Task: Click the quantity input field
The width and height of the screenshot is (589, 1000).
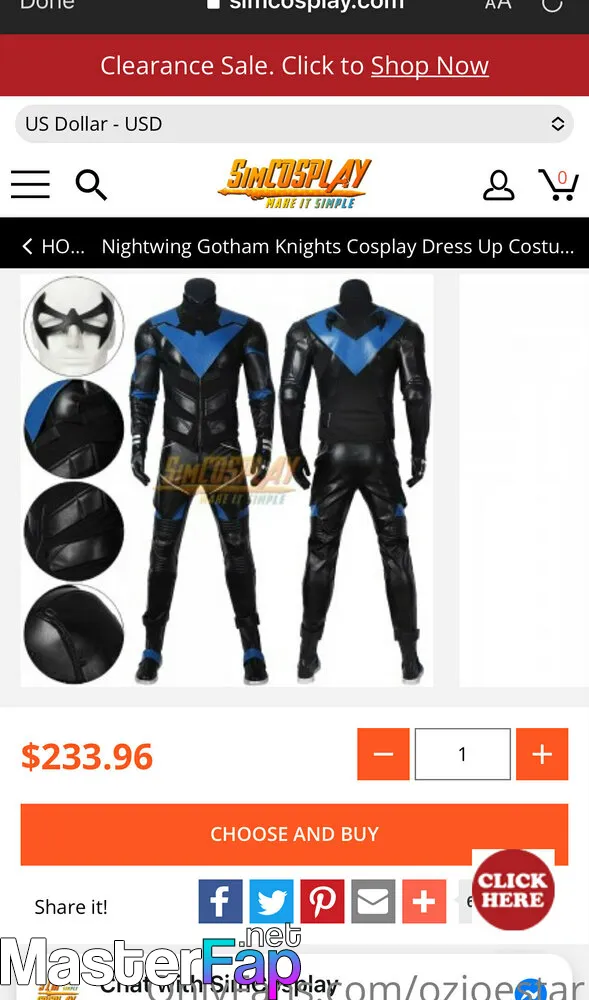Action: click(x=463, y=754)
